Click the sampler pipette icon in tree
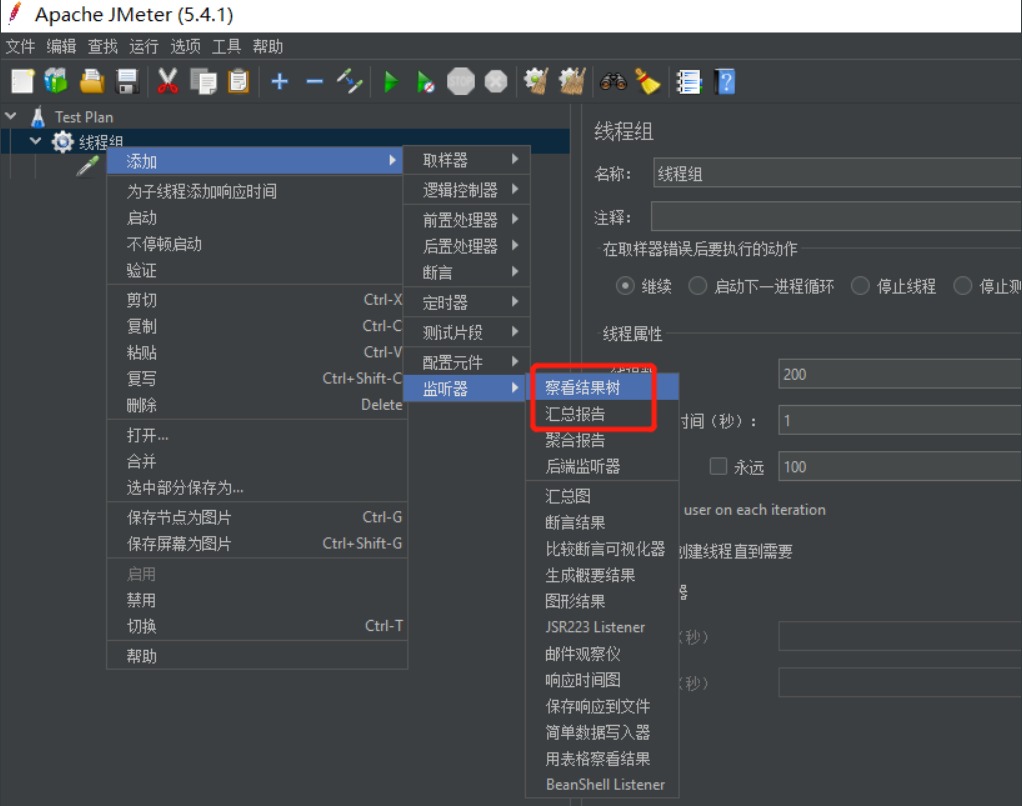The width and height of the screenshot is (1022, 806). [88, 166]
